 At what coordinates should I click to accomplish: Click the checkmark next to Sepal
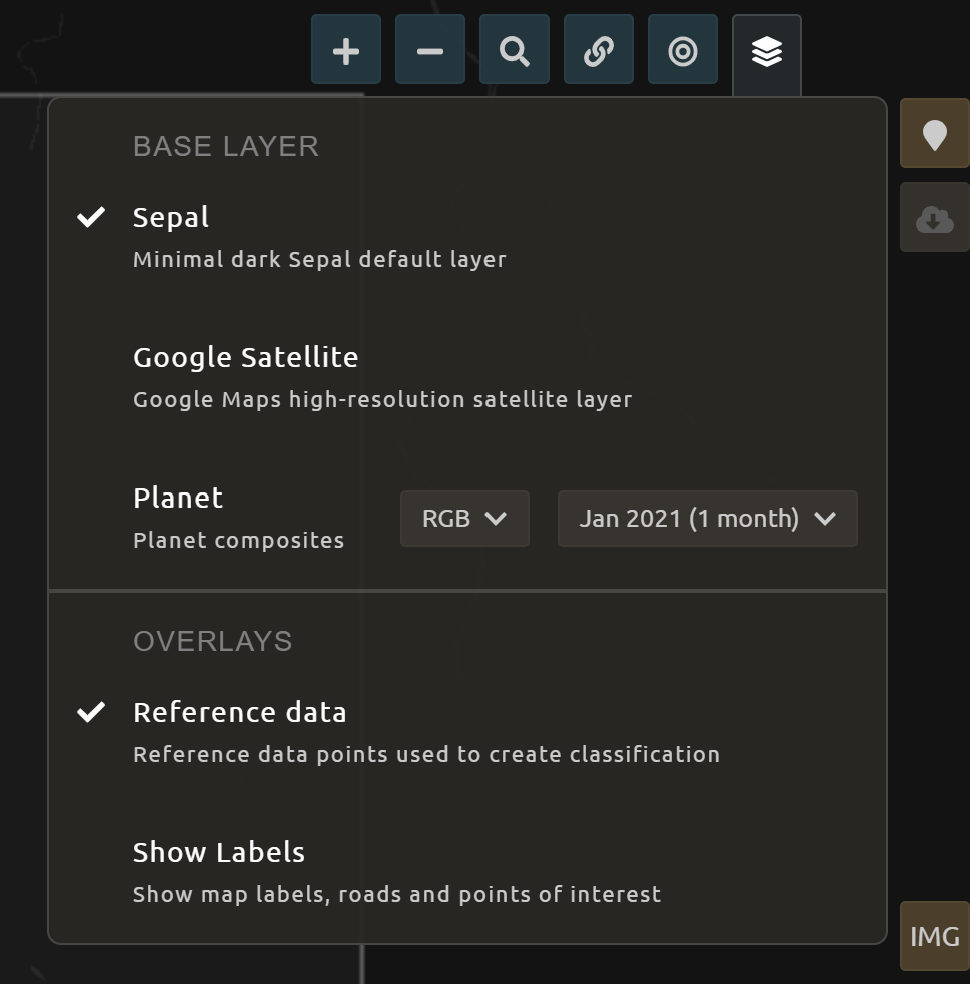tap(91, 217)
